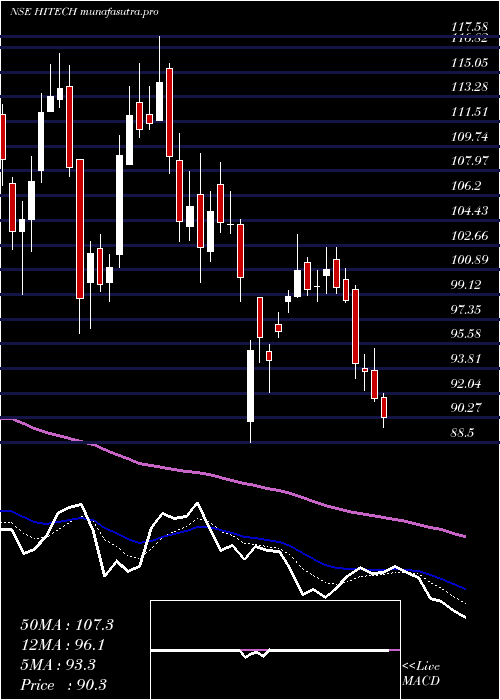This screenshot has height=700, width=500.
Task: Select the 113.28 price axis label
Action: pos(469,87)
